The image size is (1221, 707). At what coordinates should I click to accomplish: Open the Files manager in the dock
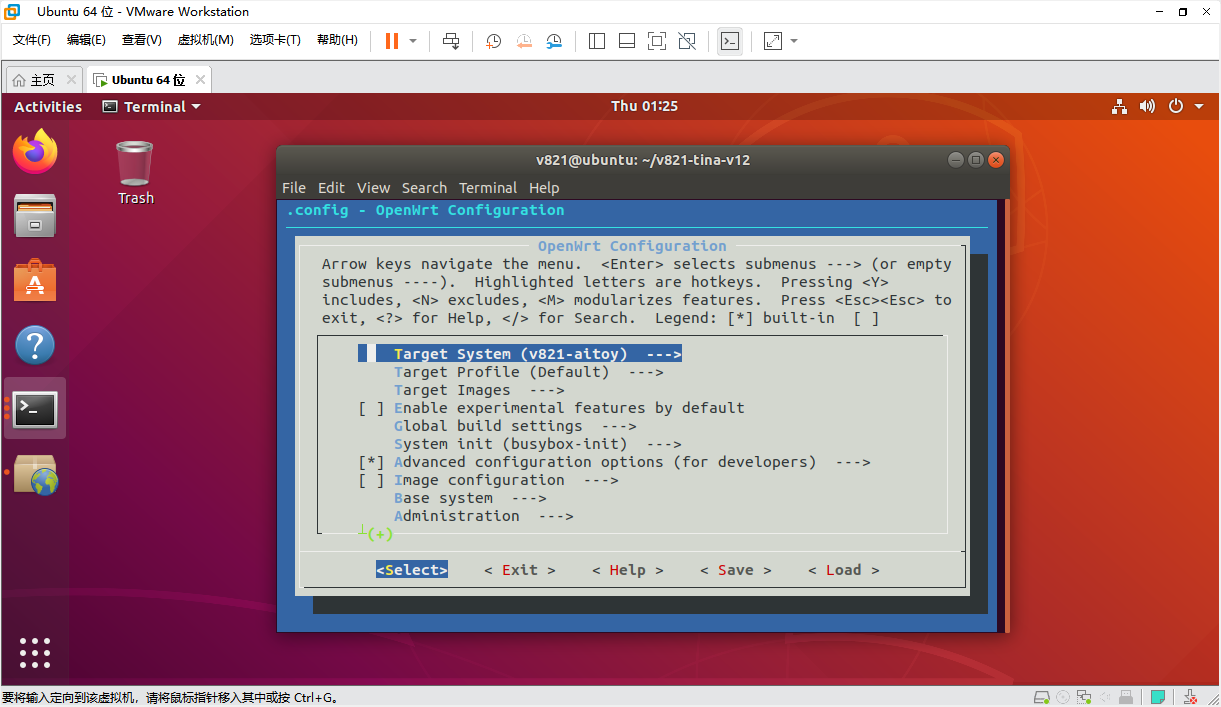(35, 215)
